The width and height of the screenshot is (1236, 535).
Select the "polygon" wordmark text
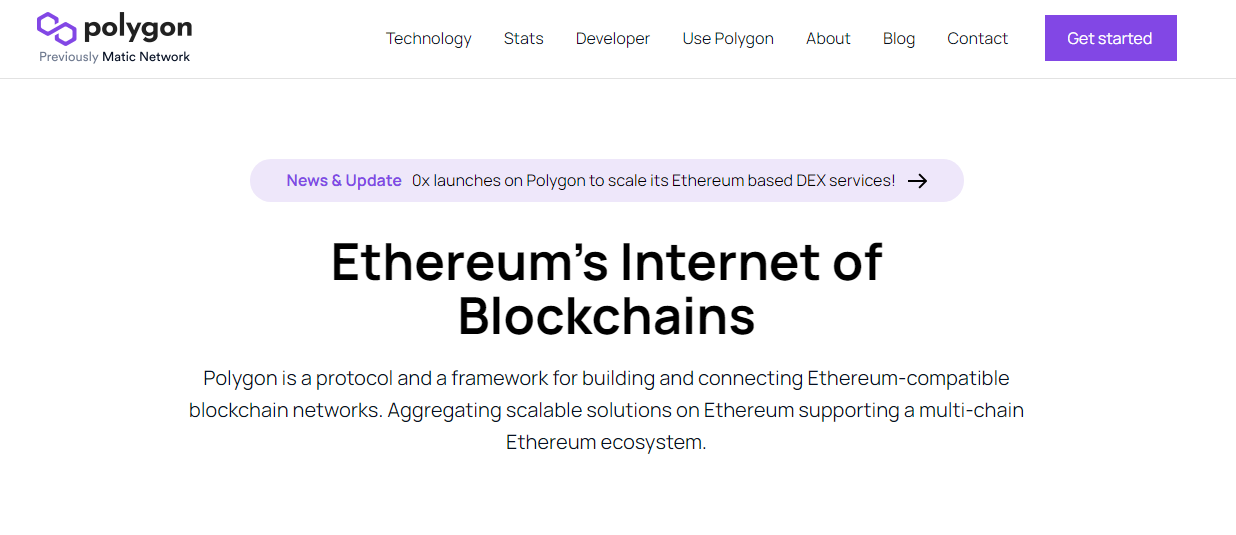point(137,27)
